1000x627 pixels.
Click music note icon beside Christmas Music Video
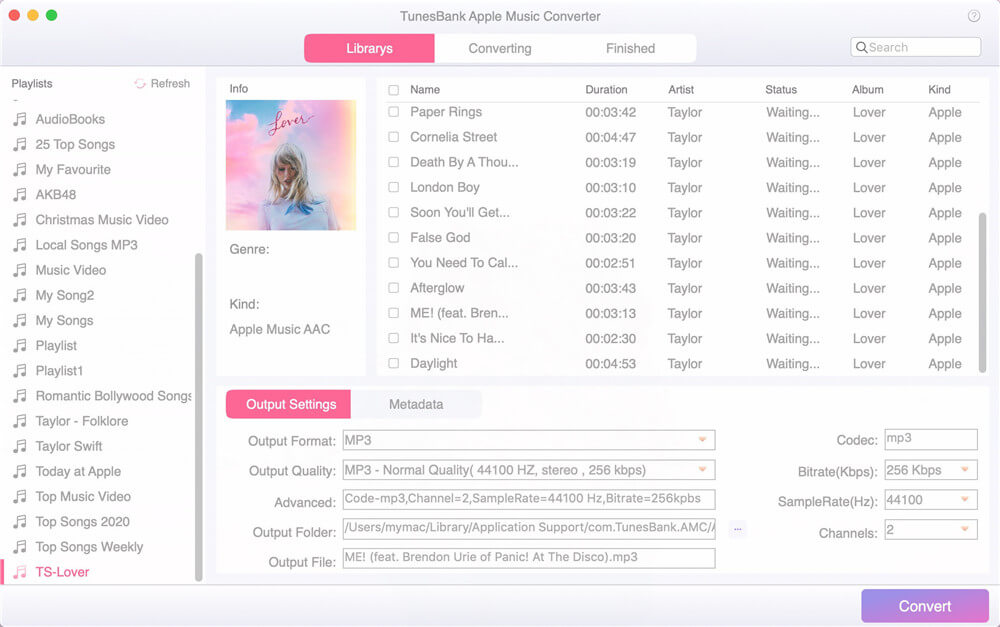pos(20,219)
